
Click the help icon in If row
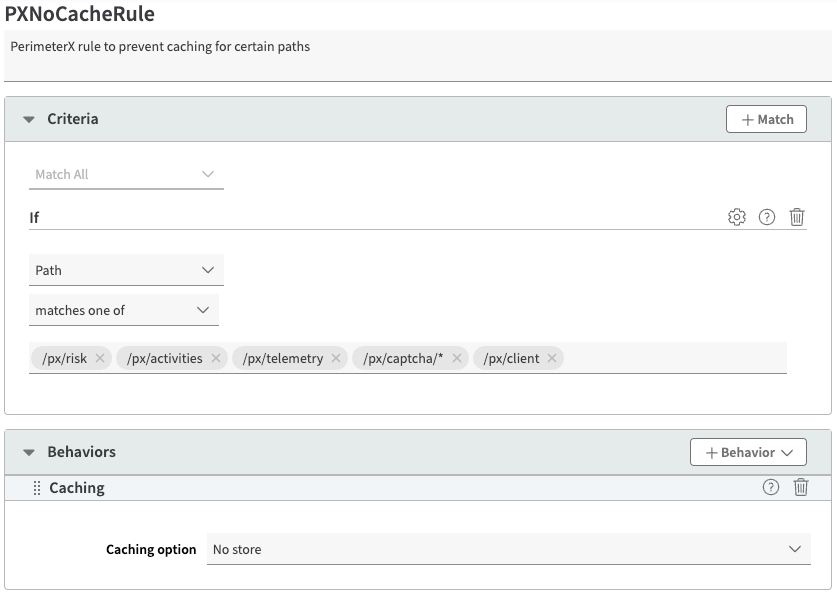pos(767,217)
